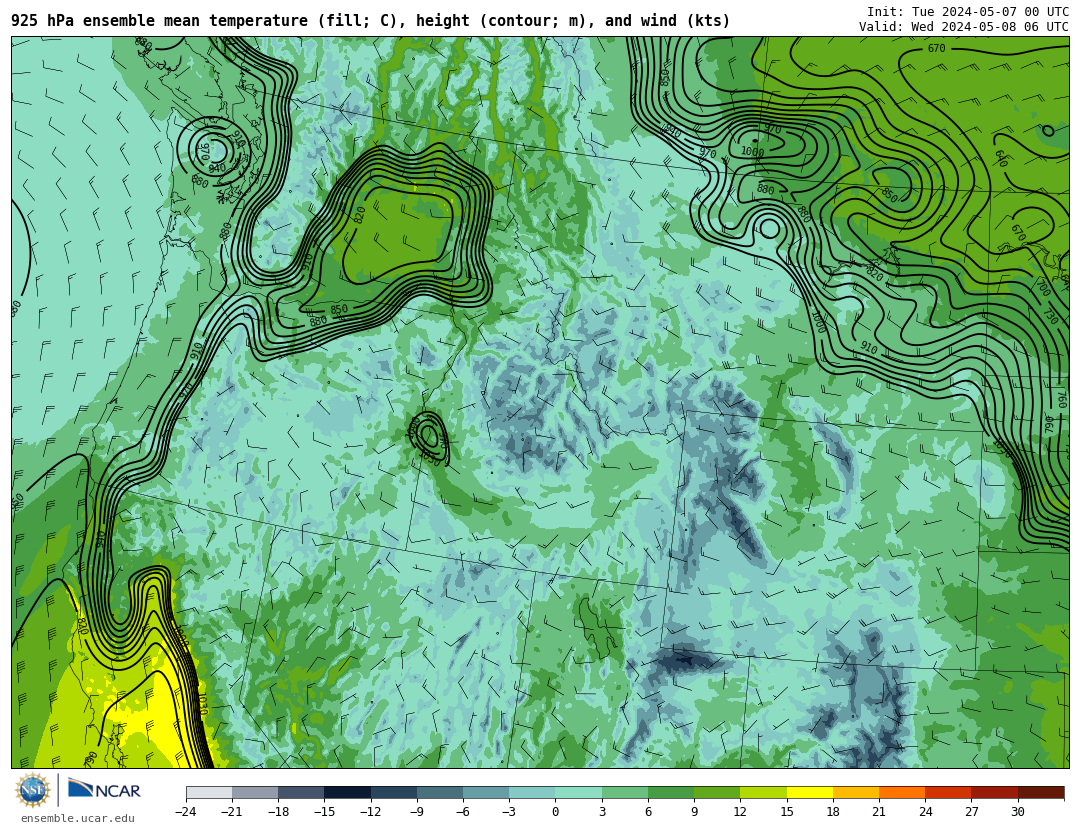1080x831 pixels.
Task: Click the -24 colorbar tick label
Action: coord(186,812)
